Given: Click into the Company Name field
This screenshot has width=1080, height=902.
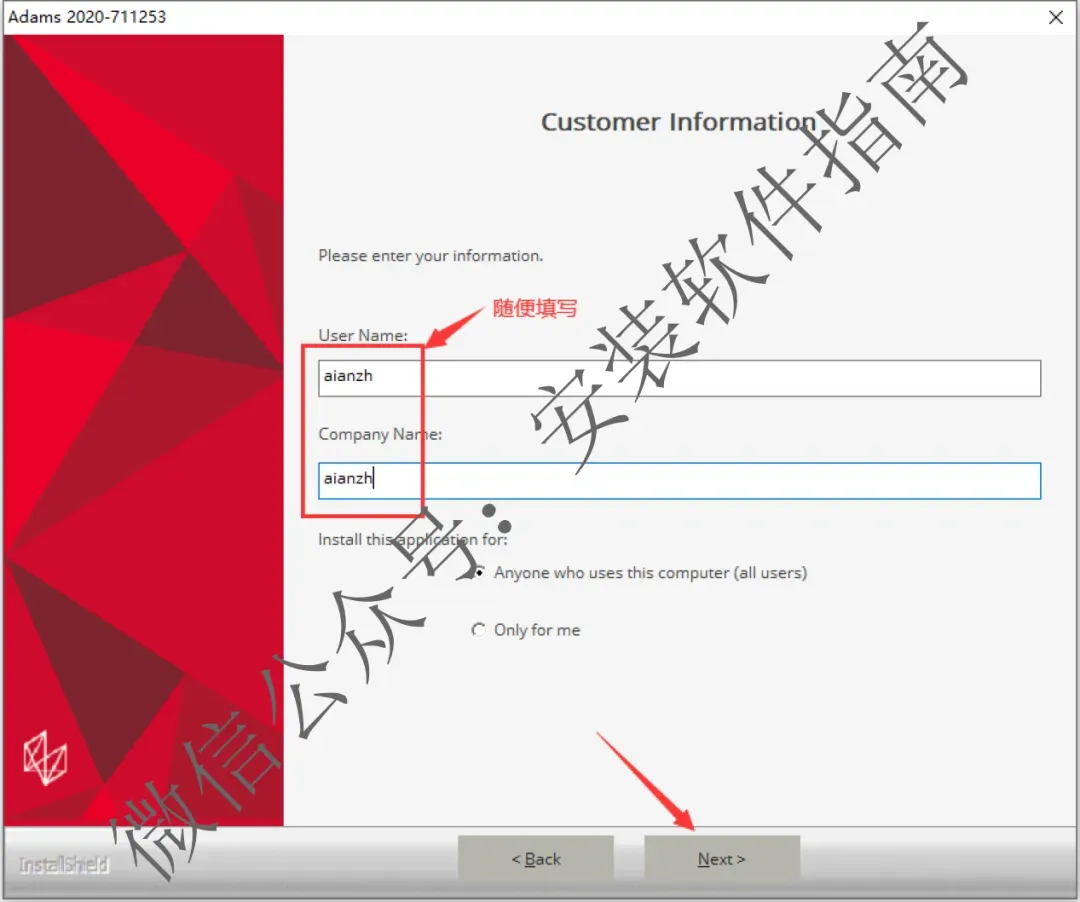Looking at the screenshot, I should (x=679, y=481).
